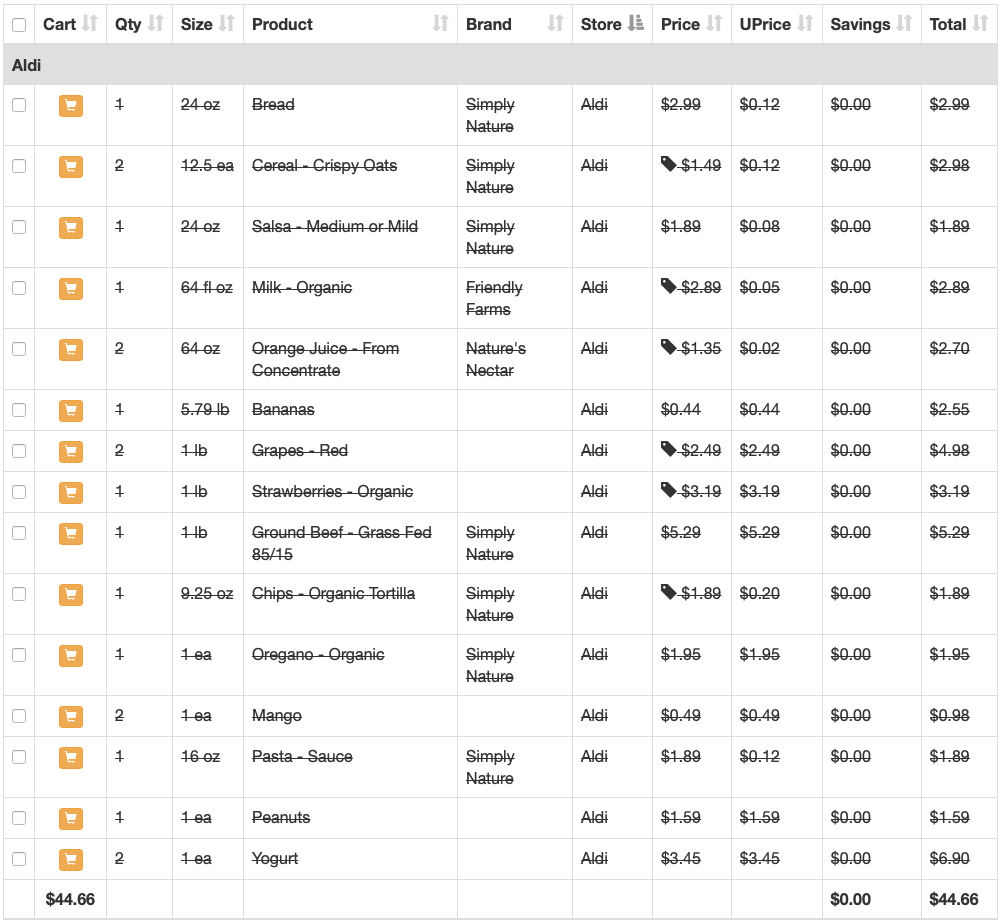Screen dimensions: 1002x920
Task: Sort the table by Cart column
Action: point(70,24)
